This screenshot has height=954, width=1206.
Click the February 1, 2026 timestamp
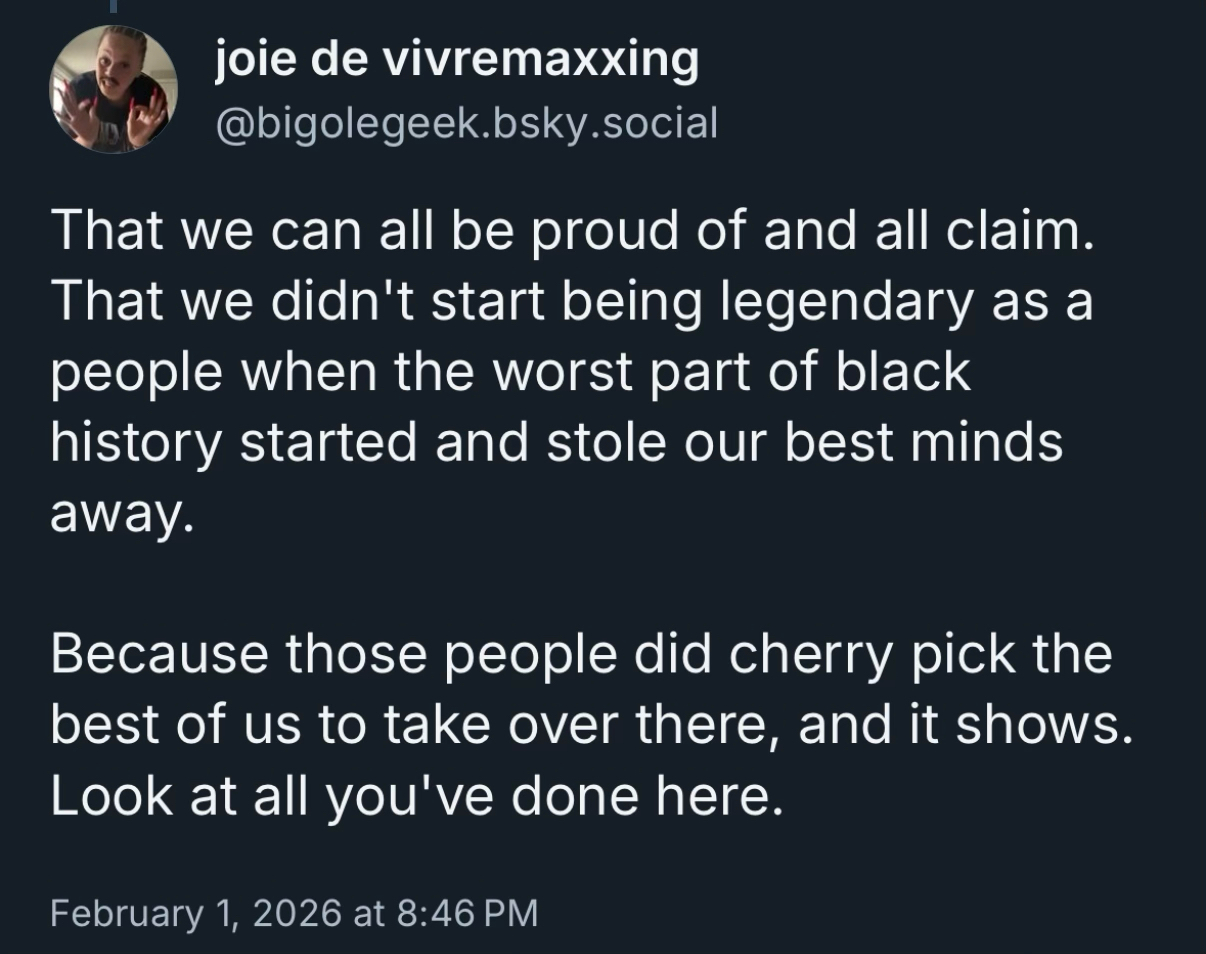pyautogui.click(x=294, y=912)
